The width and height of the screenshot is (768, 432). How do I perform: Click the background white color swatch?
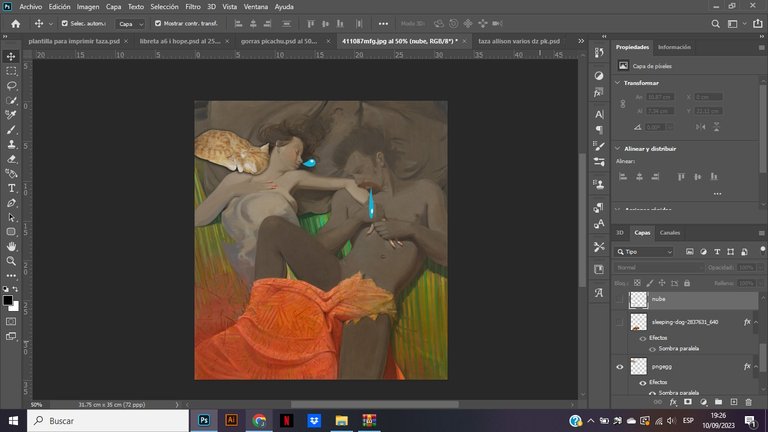pos(15,308)
